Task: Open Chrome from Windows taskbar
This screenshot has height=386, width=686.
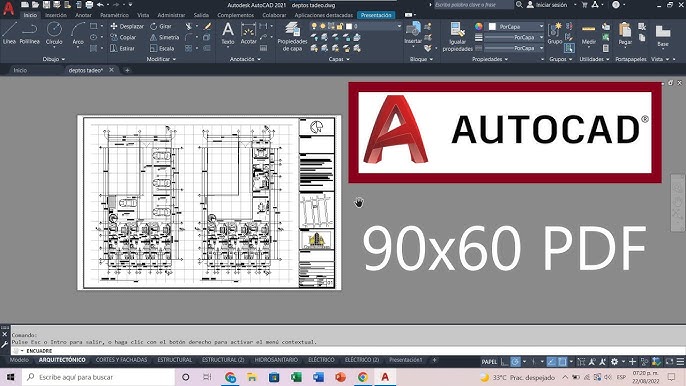Action: (x=363, y=377)
